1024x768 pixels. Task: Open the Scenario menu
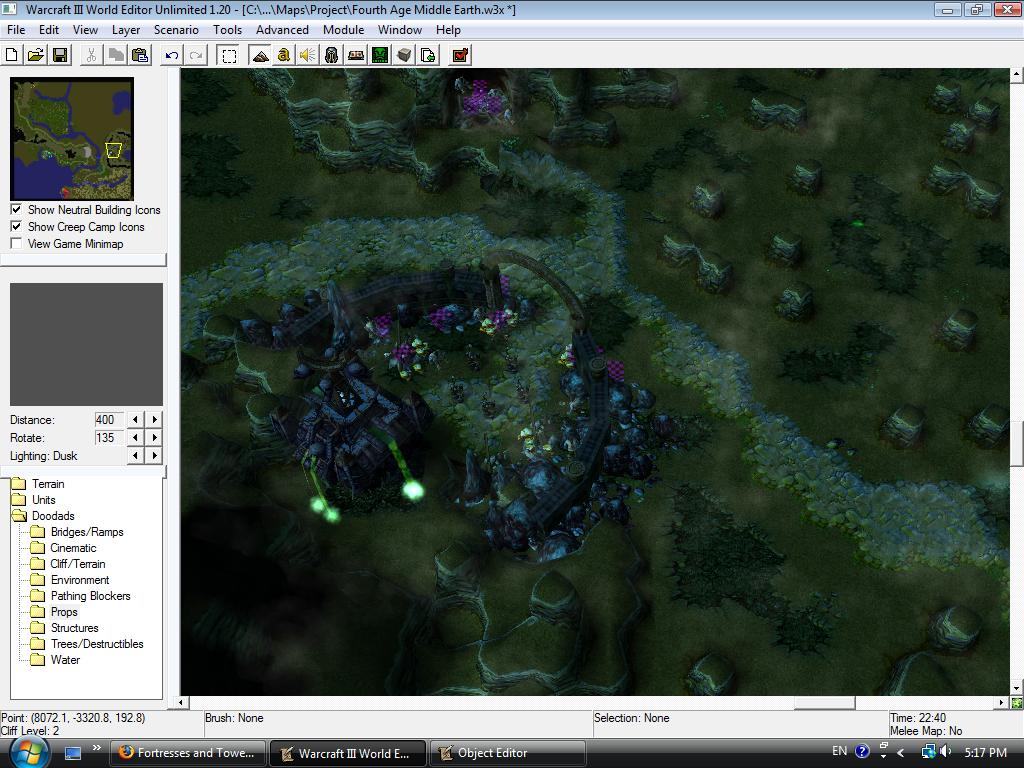tap(176, 29)
